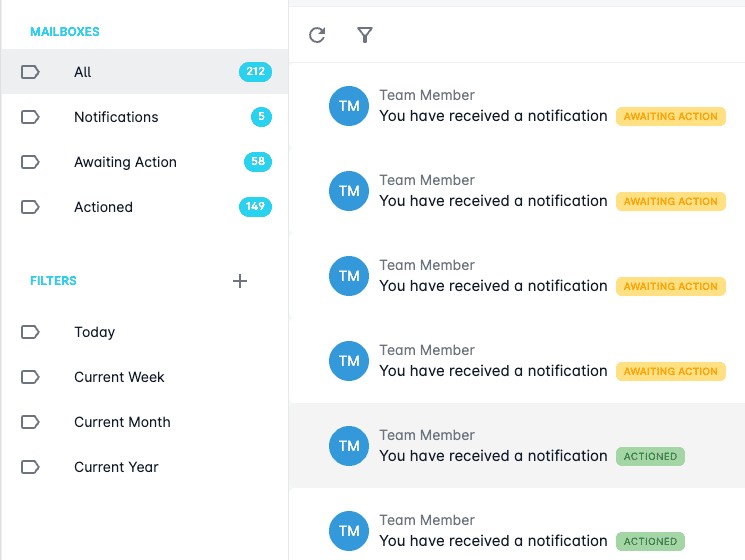This screenshot has width=745, height=560.
Task: Click Team Member sender name on first message
Action: 427,95
